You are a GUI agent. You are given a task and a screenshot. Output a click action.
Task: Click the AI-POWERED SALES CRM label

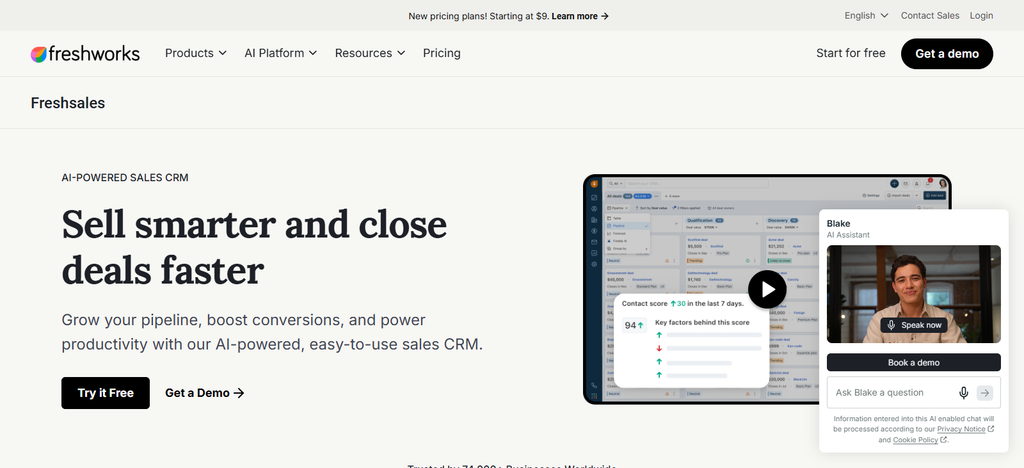click(125, 178)
